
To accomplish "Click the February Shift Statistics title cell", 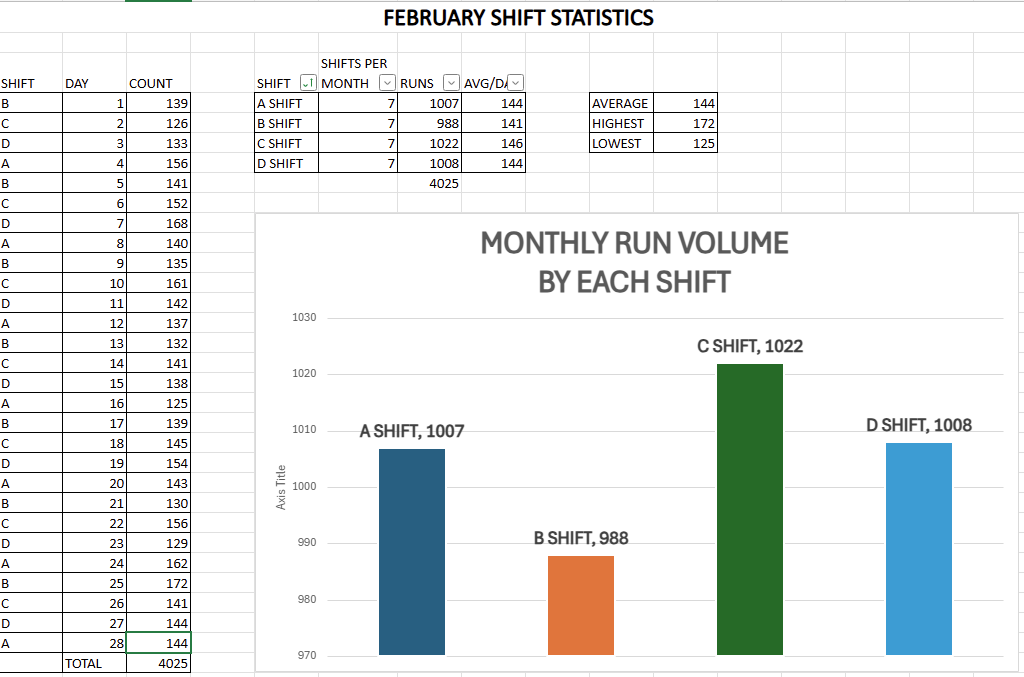I will pyautogui.click(x=518, y=18).
